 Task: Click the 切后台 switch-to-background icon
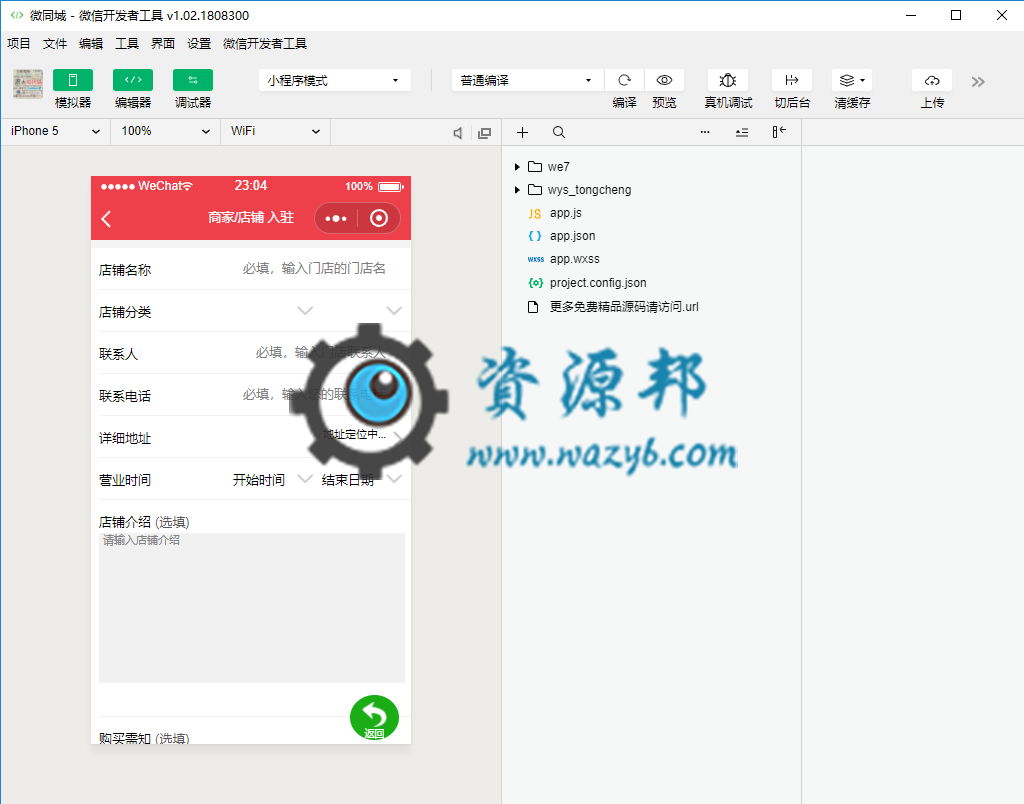(x=792, y=80)
